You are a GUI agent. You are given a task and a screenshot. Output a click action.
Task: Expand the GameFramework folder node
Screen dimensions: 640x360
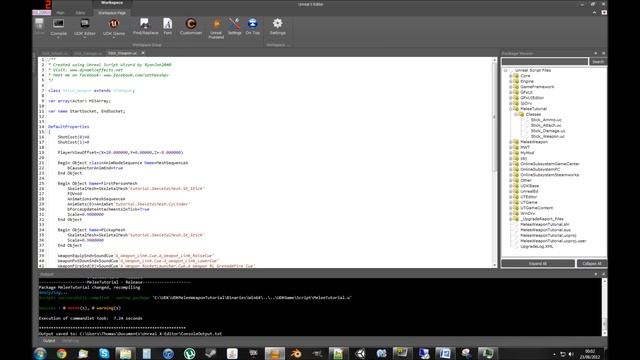(x=511, y=87)
